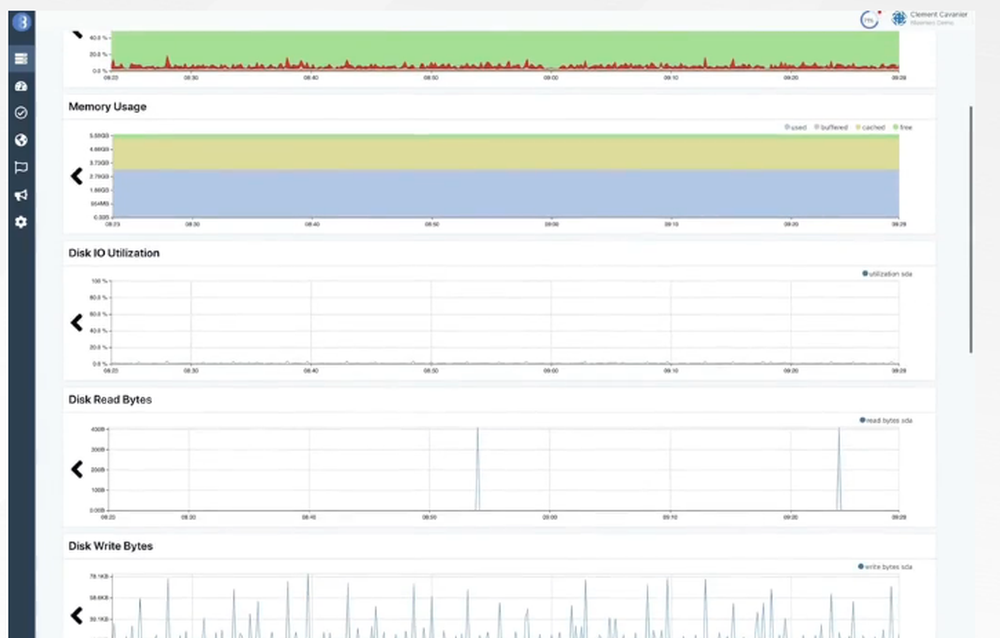Toggle the 'read bytes sda' legend series
The height and width of the screenshot is (638, 1000).
(886, 420)
